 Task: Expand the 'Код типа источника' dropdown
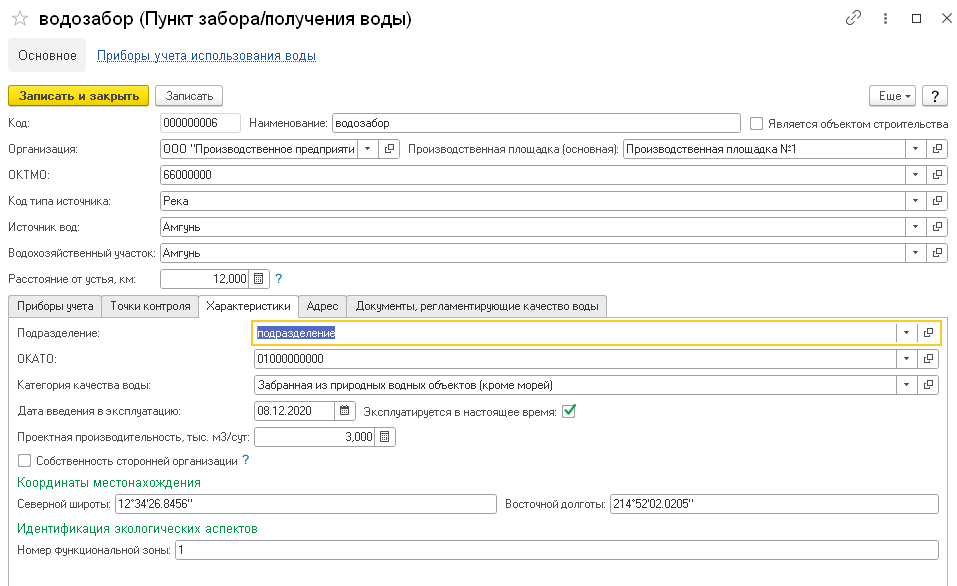[x=915, y=201]
